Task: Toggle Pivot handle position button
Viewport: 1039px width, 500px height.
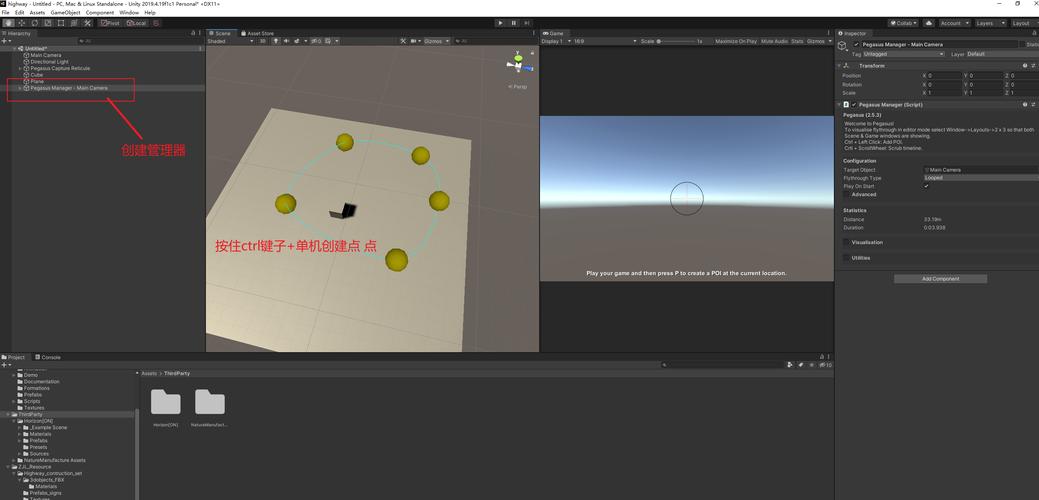Action: (110, 23)
